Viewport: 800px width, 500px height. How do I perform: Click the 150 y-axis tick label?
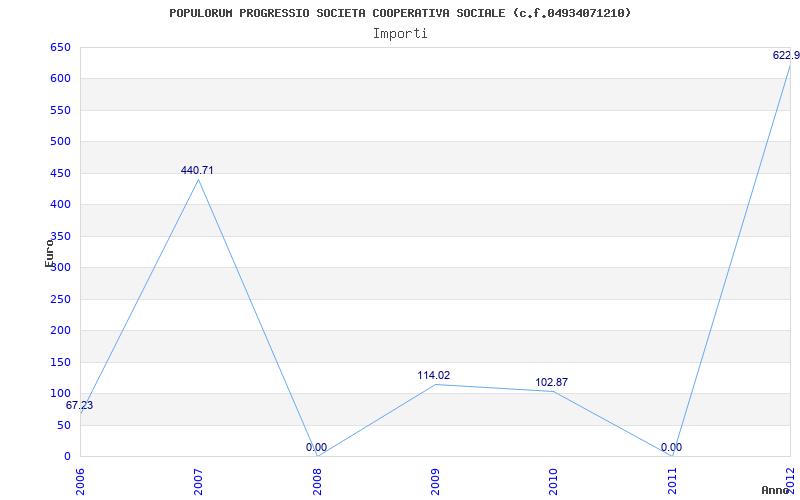(x=60, y=362)
